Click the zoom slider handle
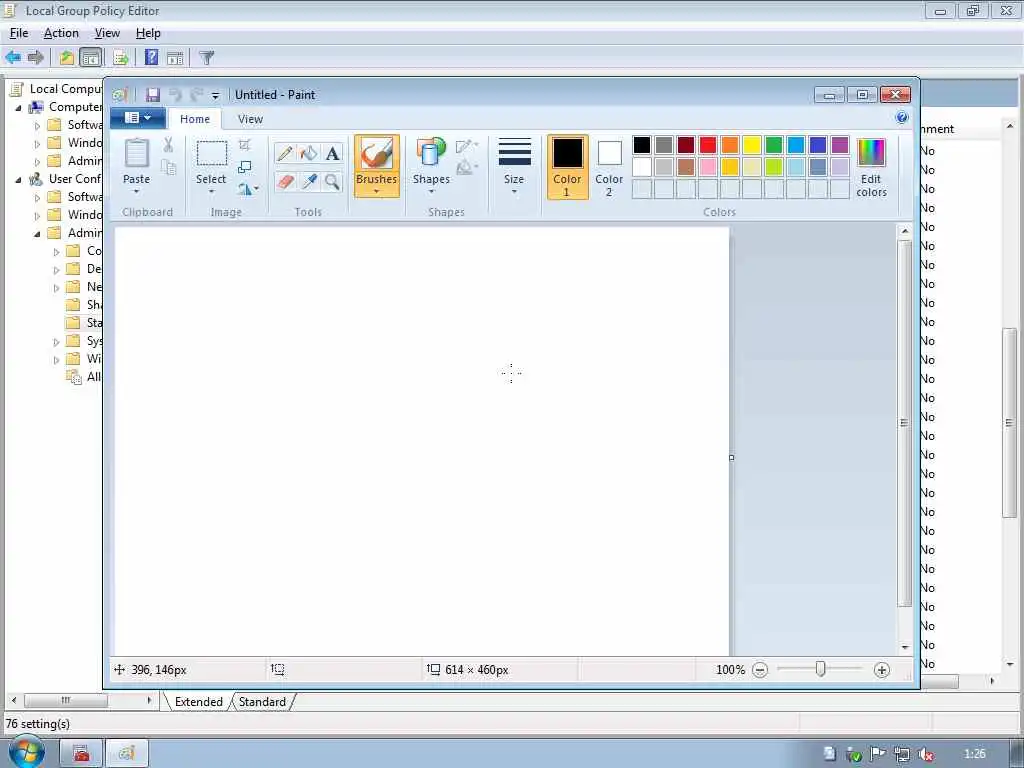 [x=820, y=669]
